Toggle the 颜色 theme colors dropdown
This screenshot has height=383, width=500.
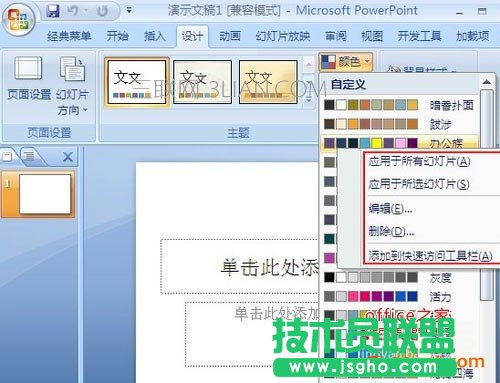[346, 62]
